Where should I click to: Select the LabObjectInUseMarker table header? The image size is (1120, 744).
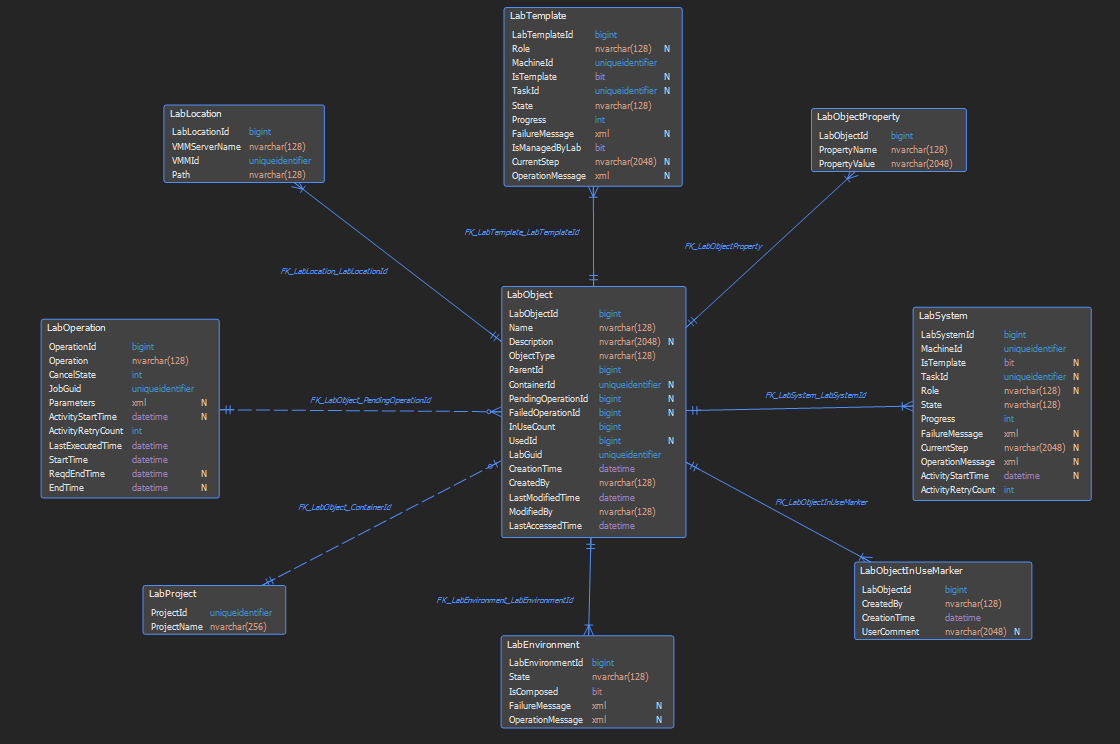coord(912,571)
